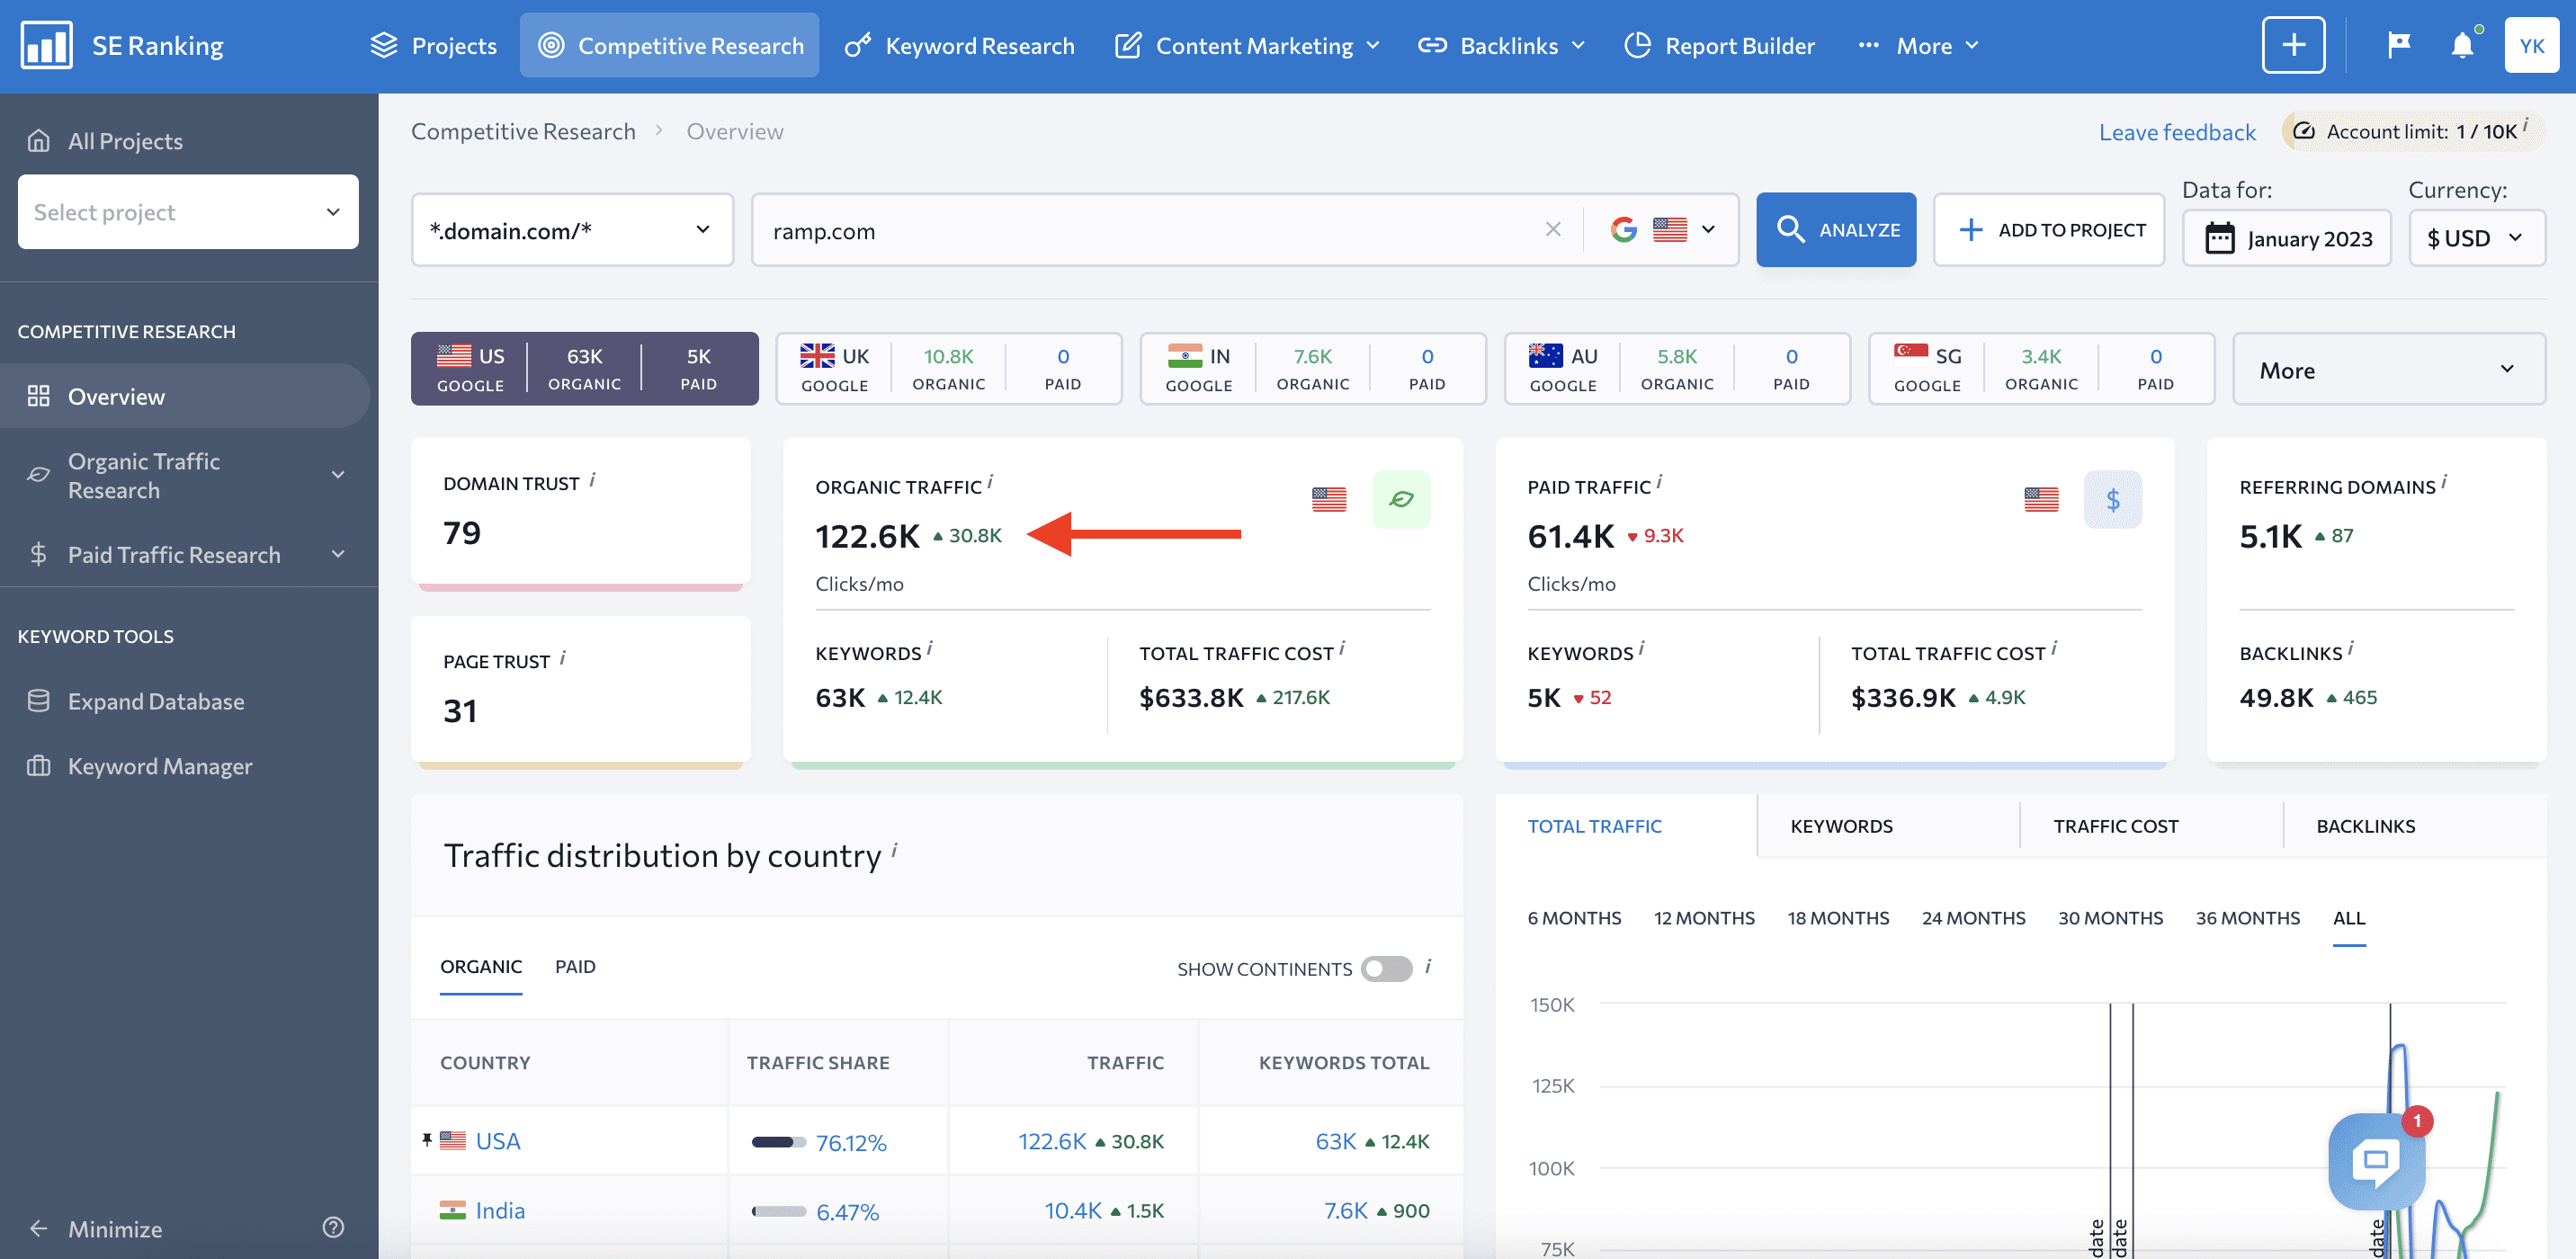The height and width of the screenshot is (1259, 2576).
Task: Click the Add To Project button
Action: [x=2051, y=230]
